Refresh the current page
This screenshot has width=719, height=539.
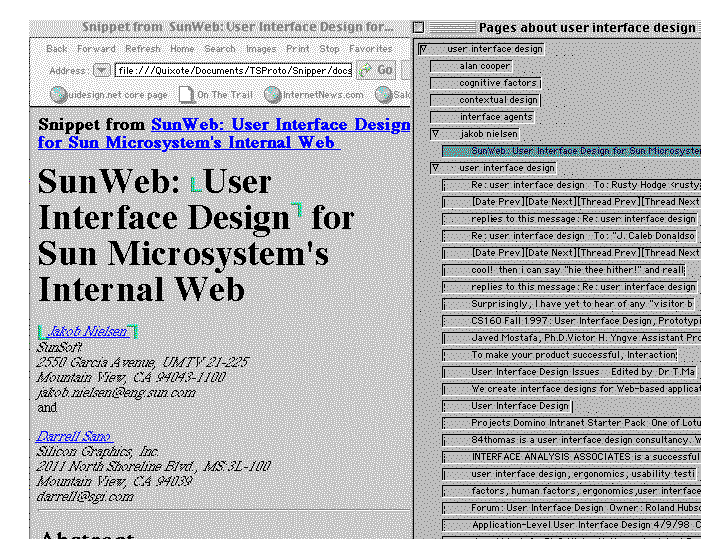click(x=143, y=49)
